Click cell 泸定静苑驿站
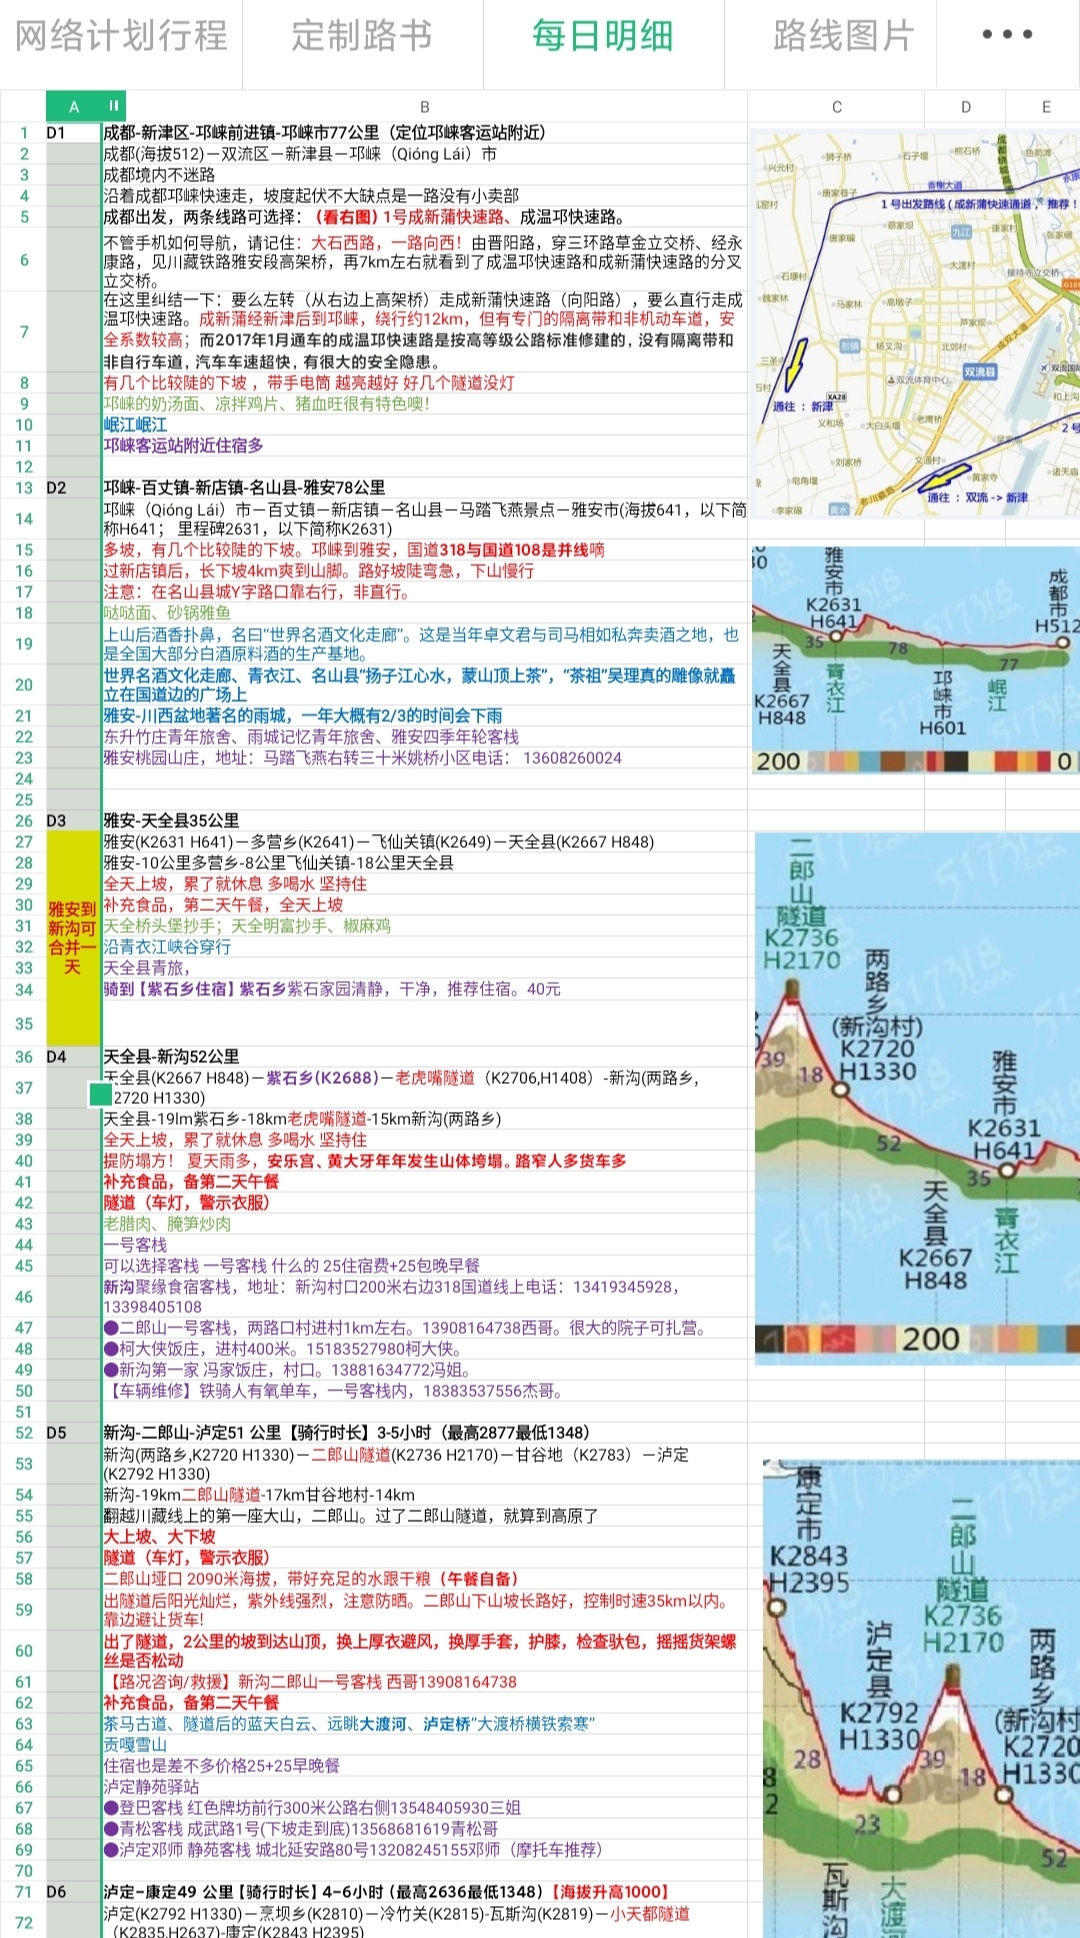This screenshot has height=1938, width=1080. pyautogui.click(x=424, y=1787)
